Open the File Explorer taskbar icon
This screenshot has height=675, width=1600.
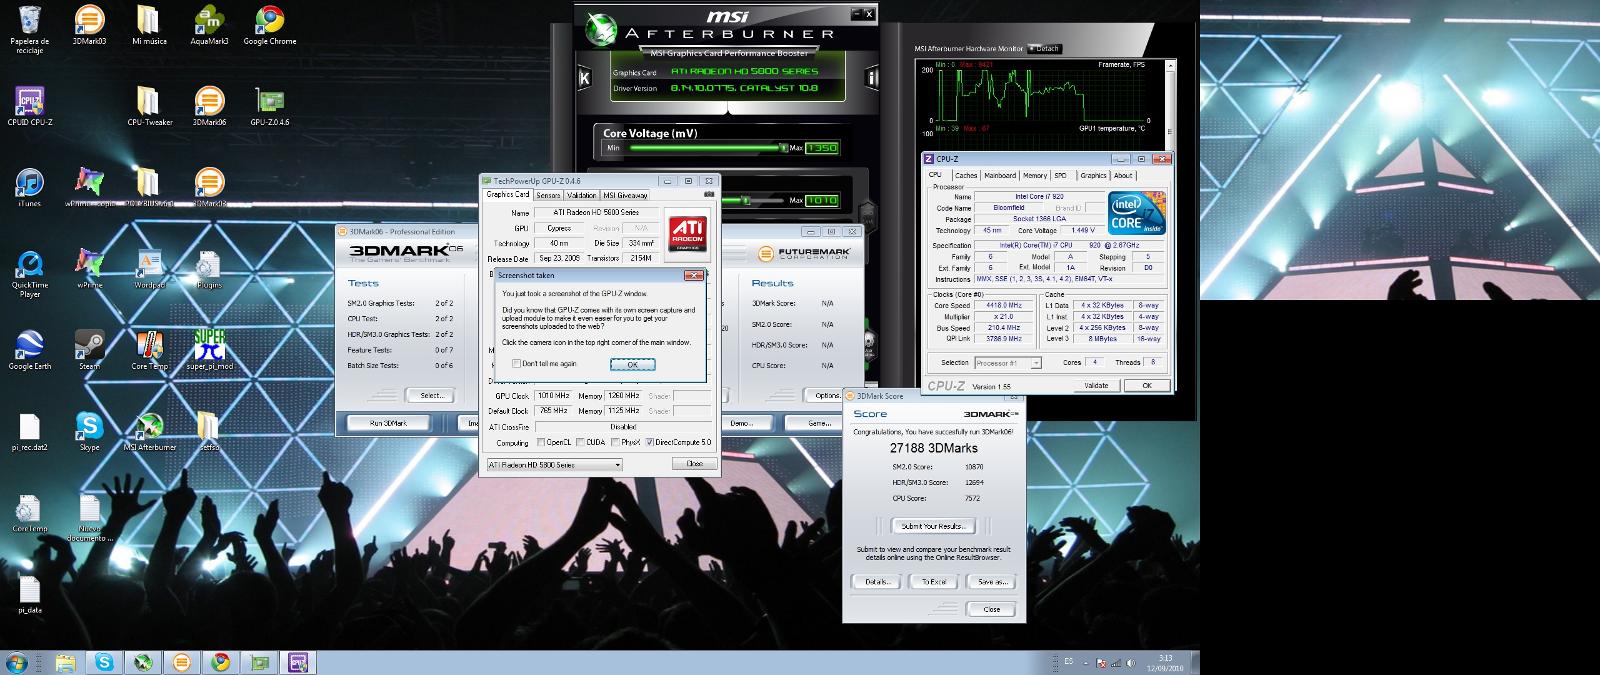(x=65, y=662)
